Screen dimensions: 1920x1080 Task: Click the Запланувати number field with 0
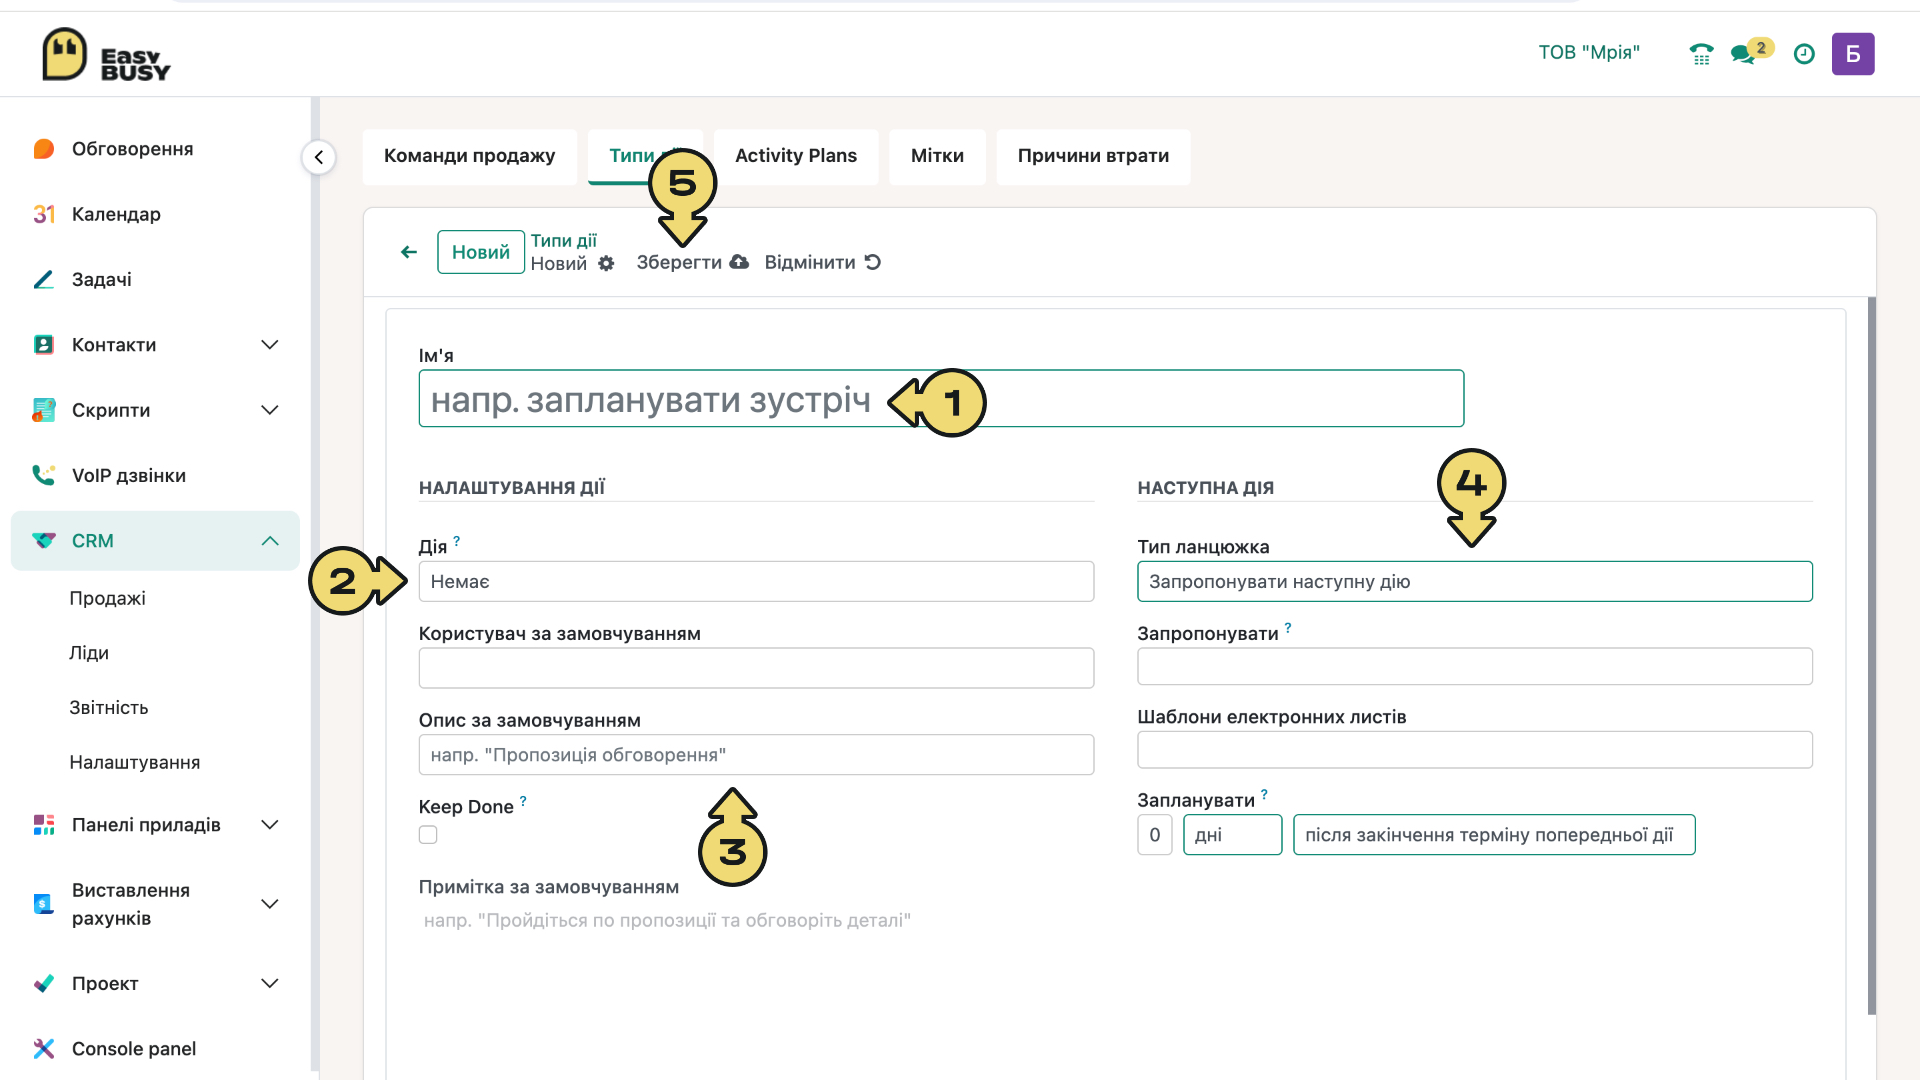tap(1155, 835)
